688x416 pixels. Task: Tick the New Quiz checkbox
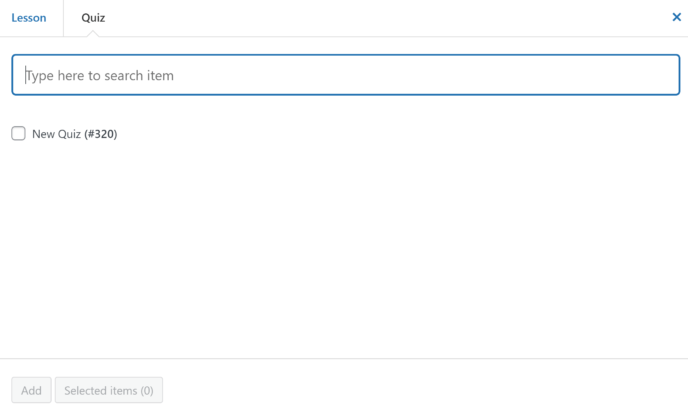pyautogui.click(x=18, y=133)
